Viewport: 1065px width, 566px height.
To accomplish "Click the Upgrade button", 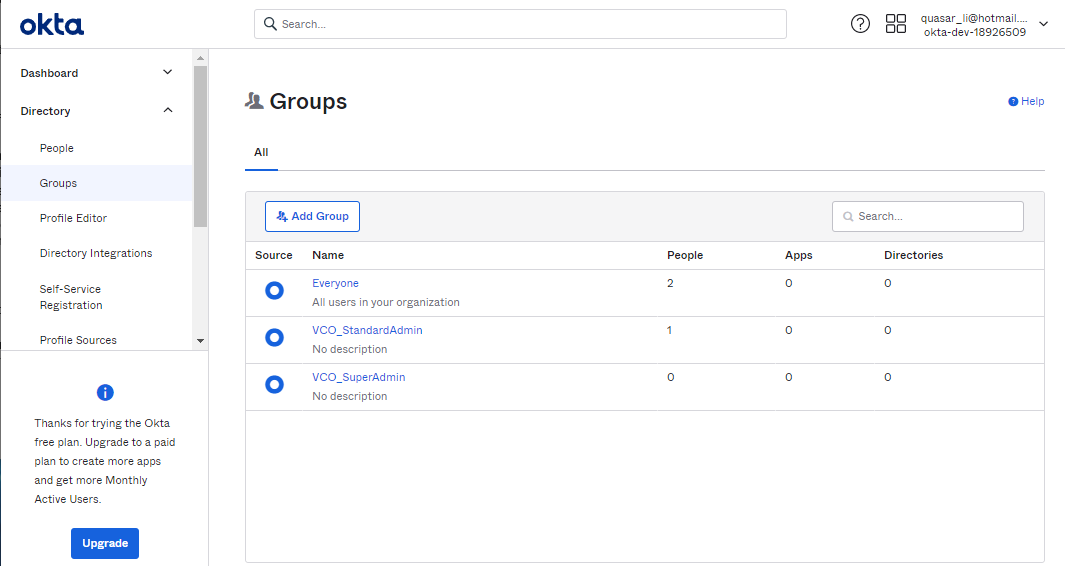I will [x=105, y=544].
